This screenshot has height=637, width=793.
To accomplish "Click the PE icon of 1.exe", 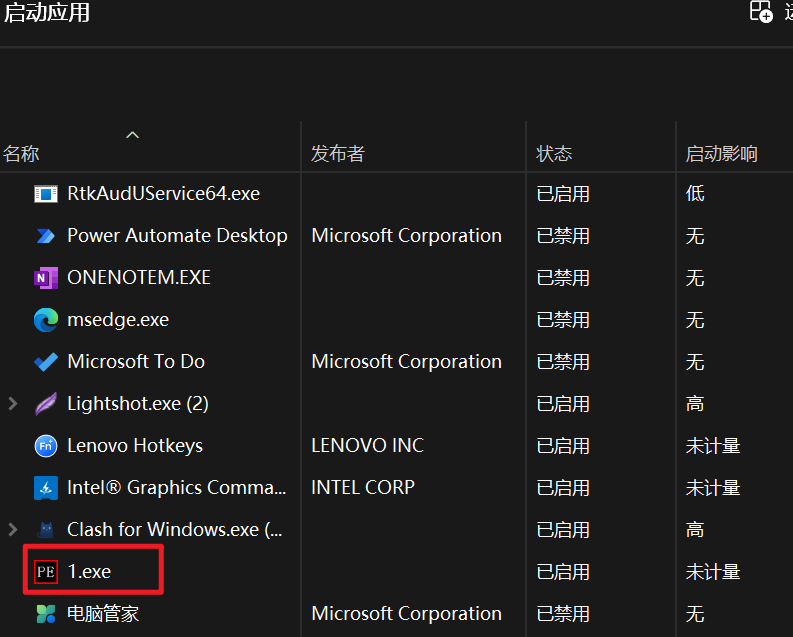I will coord(46,572).
